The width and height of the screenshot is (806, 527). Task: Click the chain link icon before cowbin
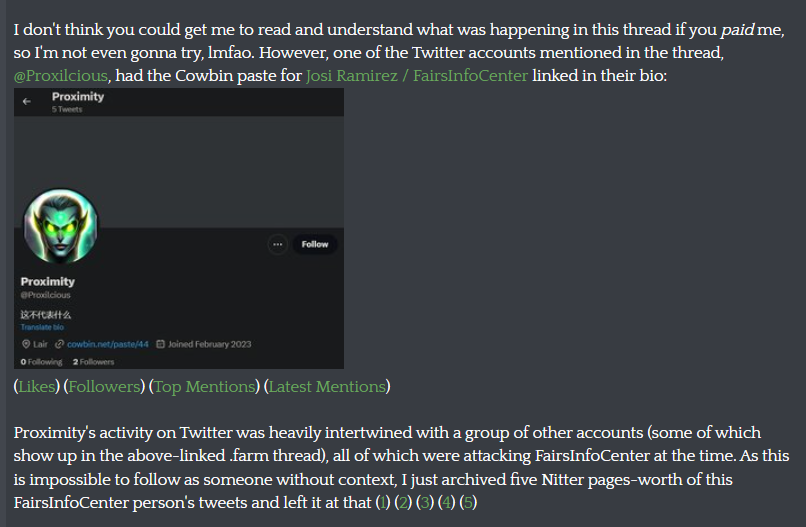tap(60, 344)
